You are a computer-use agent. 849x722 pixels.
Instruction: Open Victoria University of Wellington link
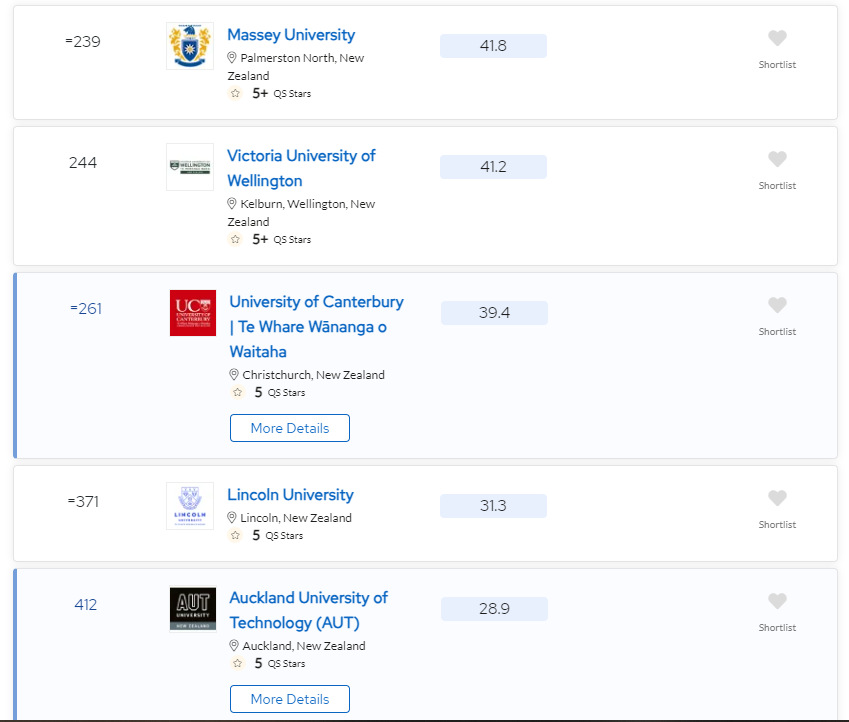[301, 168]
